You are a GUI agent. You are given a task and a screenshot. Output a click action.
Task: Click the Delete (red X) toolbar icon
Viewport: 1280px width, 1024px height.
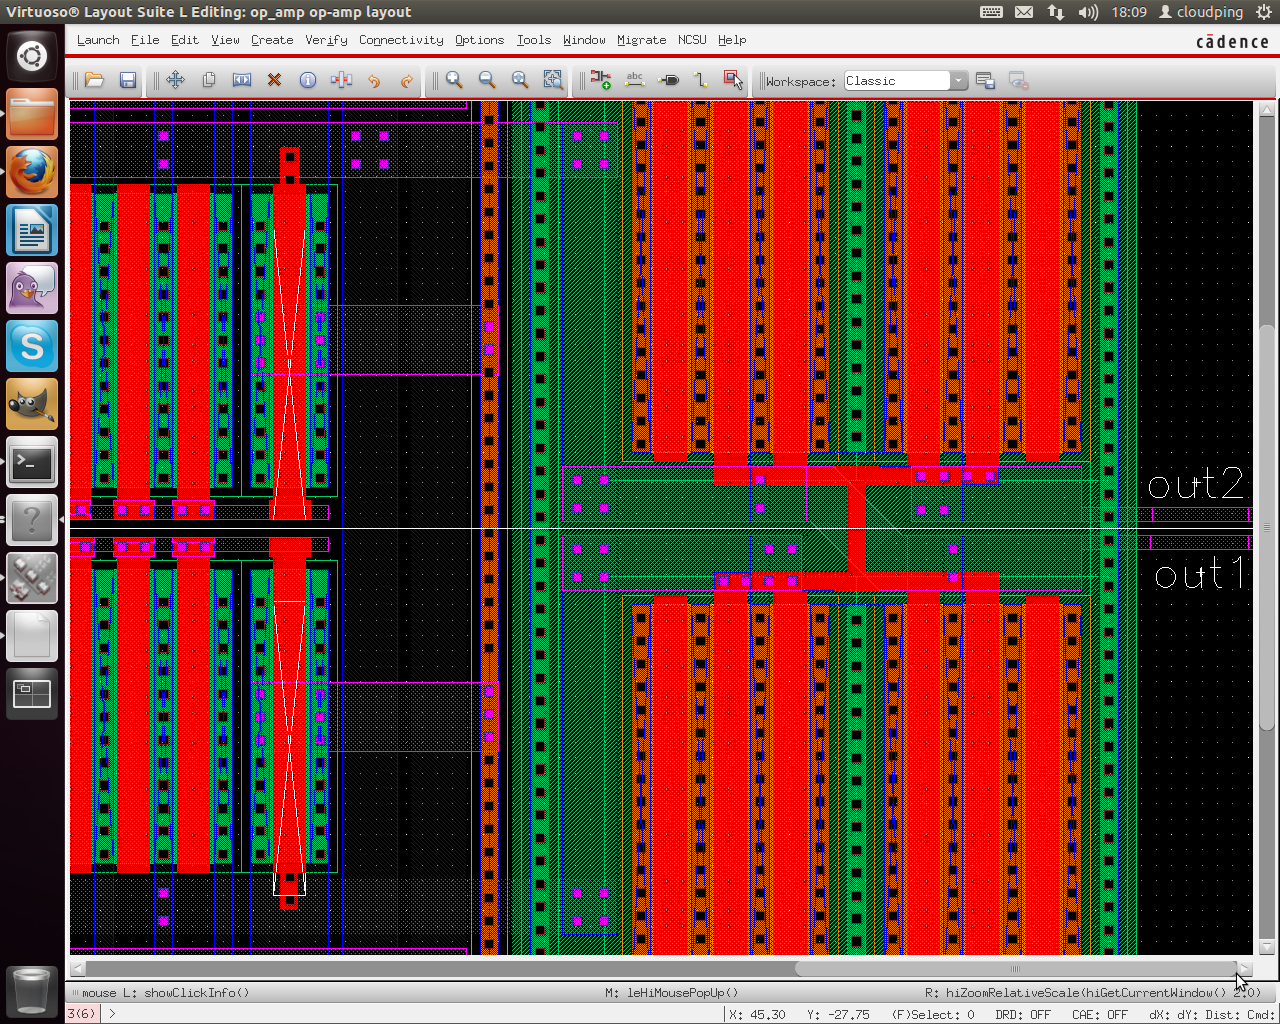click(x=274, y=80)
